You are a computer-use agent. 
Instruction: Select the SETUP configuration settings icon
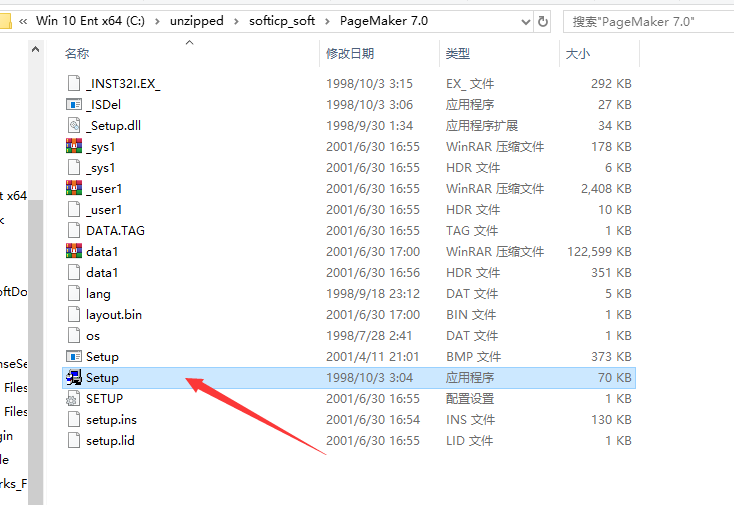pyautogui.click(x=73, y=399)
